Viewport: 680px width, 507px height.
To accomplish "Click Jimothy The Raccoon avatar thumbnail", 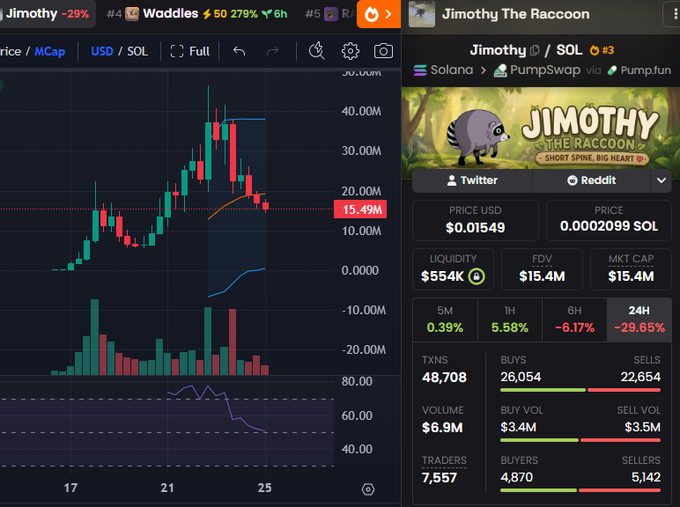I will (422, 14).
